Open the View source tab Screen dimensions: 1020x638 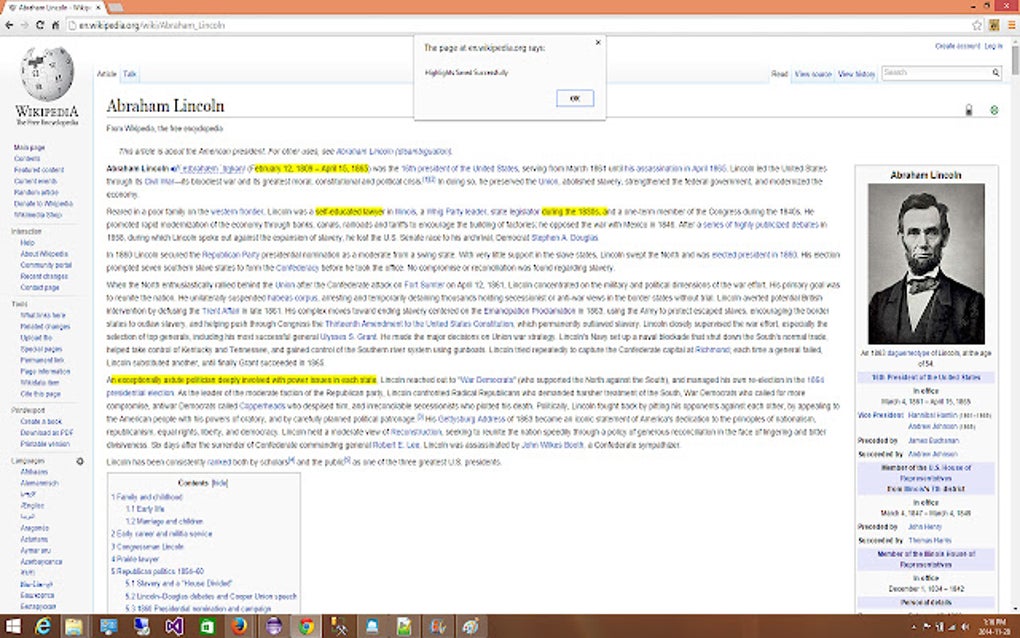click(812, 74)
